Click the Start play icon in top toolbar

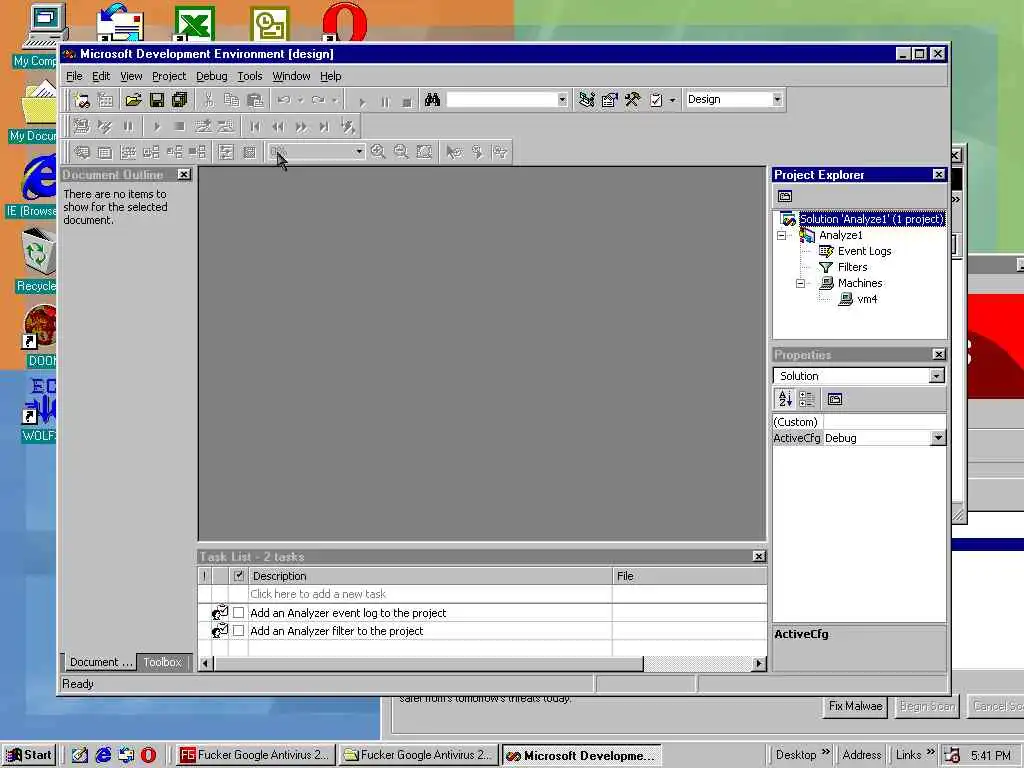click(x=362, y=101)
